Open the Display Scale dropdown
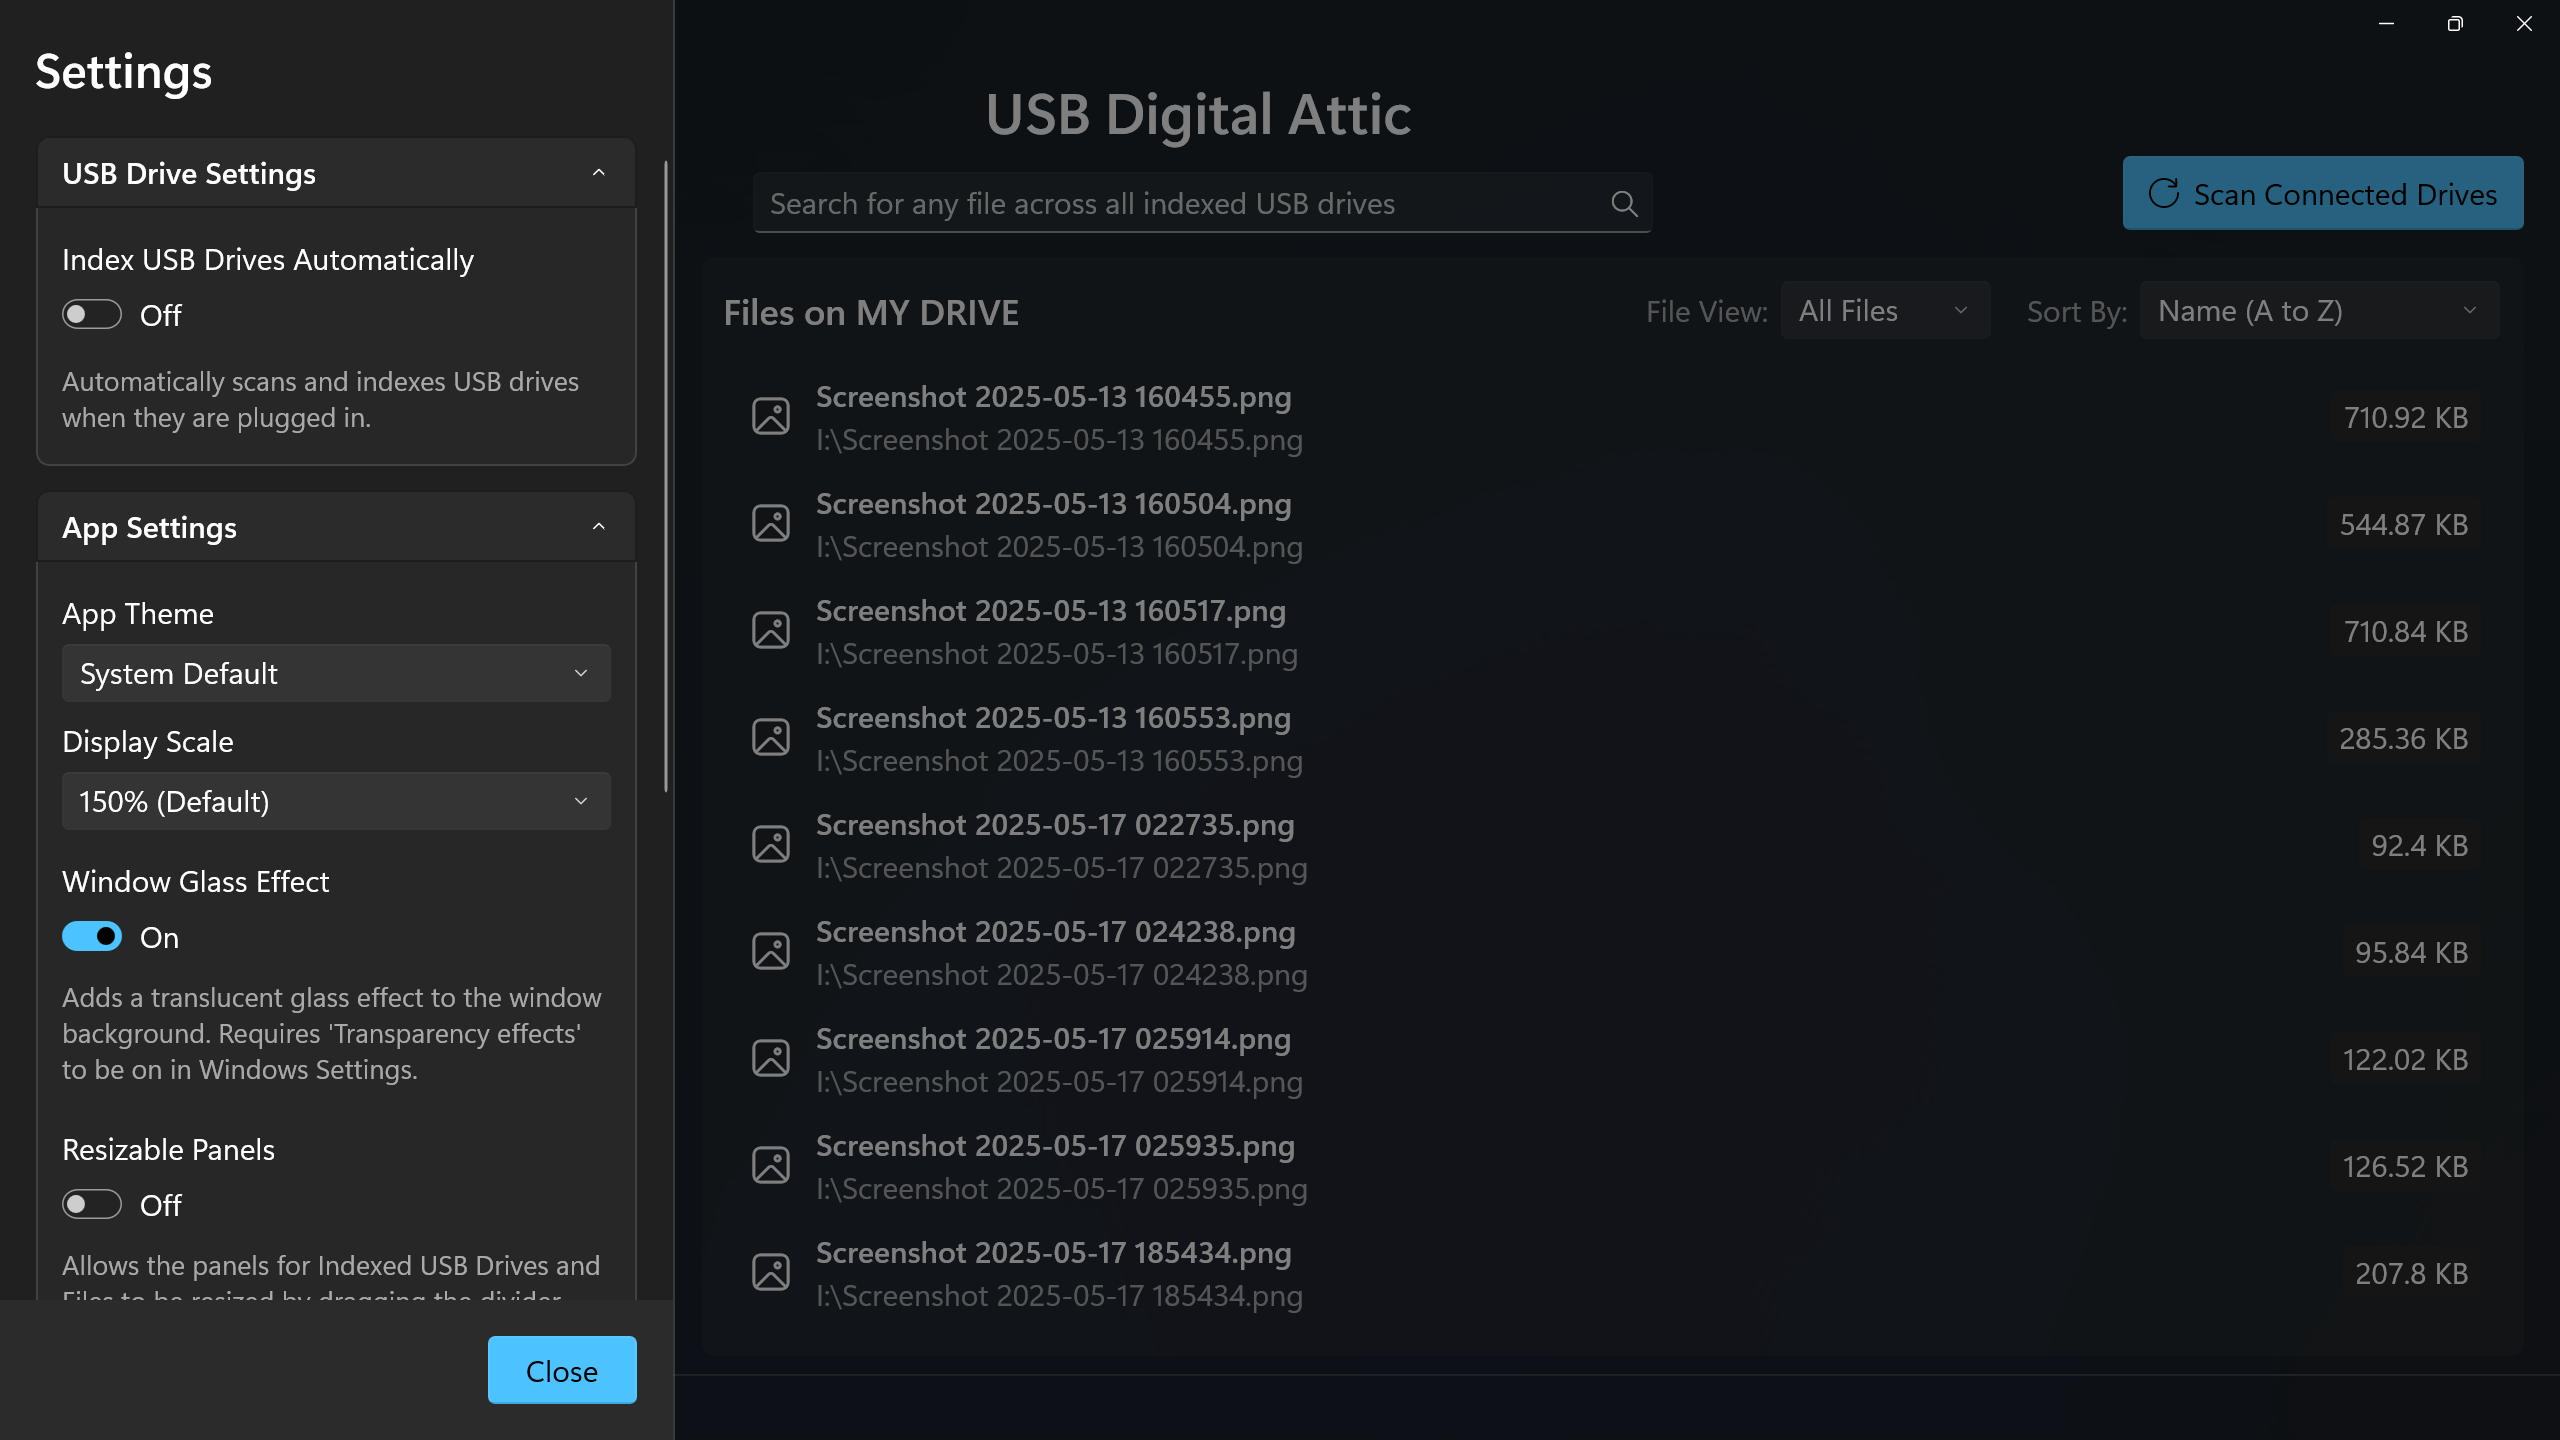 (x=336, y=801)
